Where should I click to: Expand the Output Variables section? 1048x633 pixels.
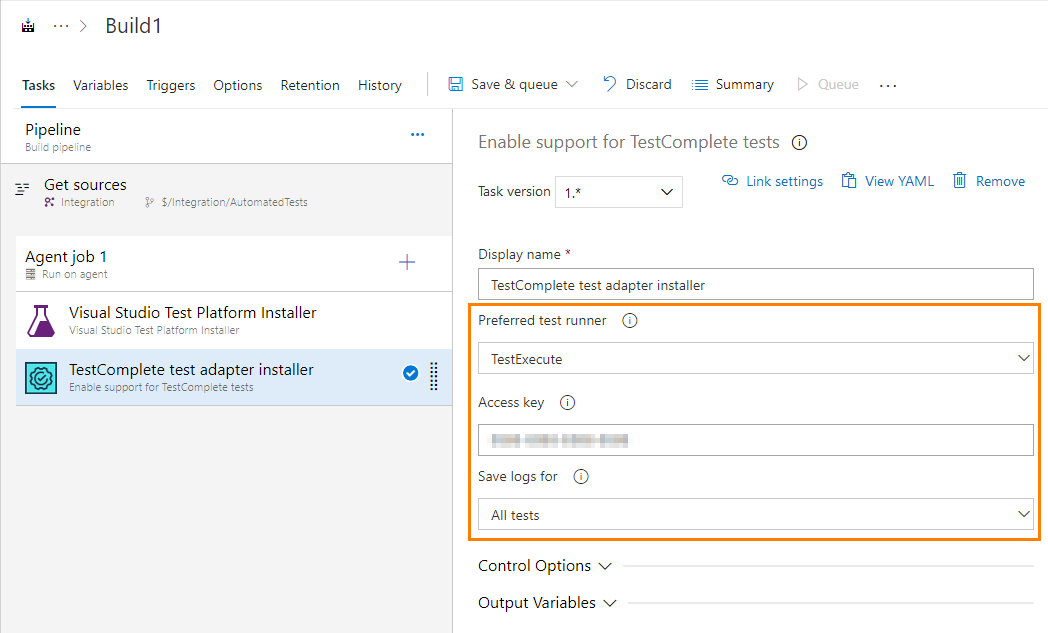pos(547,603)
